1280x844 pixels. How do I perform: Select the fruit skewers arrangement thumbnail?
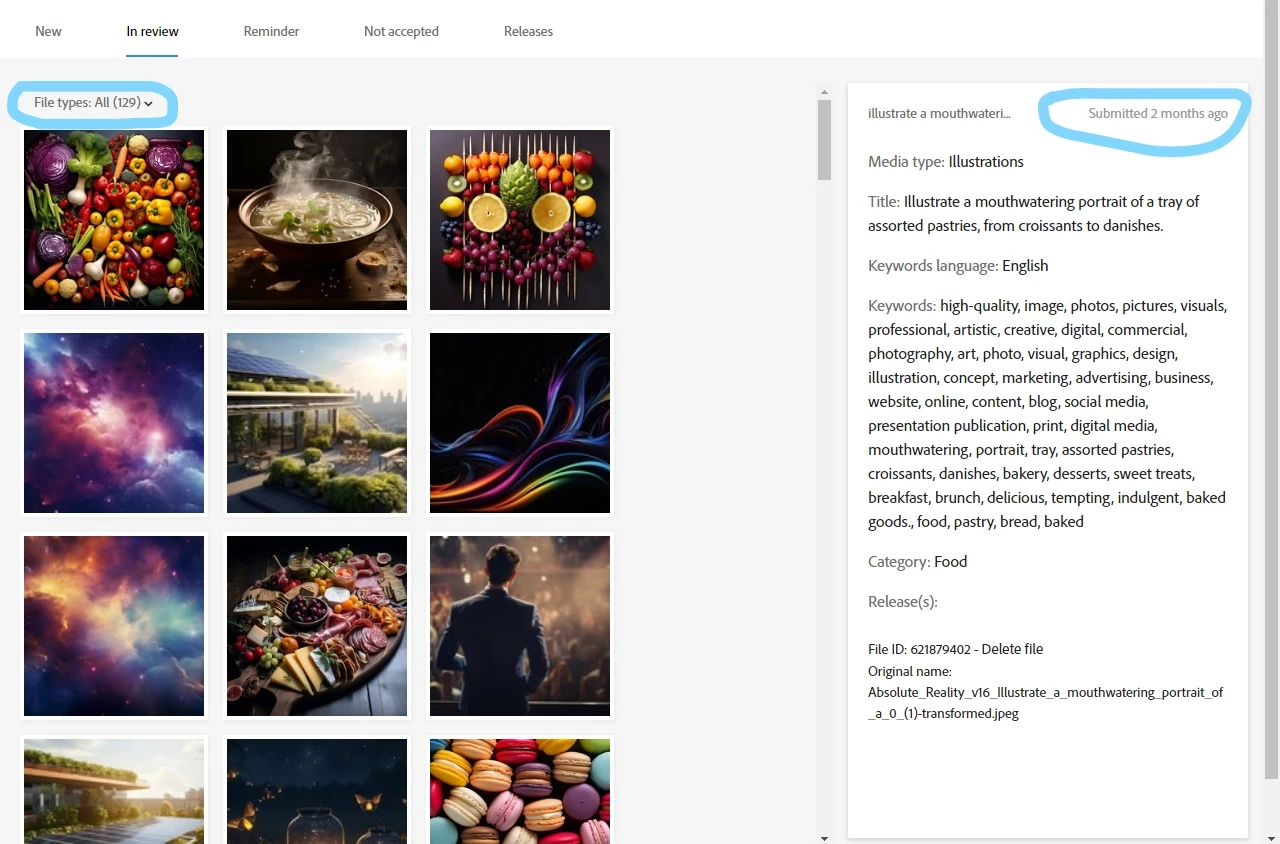520,220
